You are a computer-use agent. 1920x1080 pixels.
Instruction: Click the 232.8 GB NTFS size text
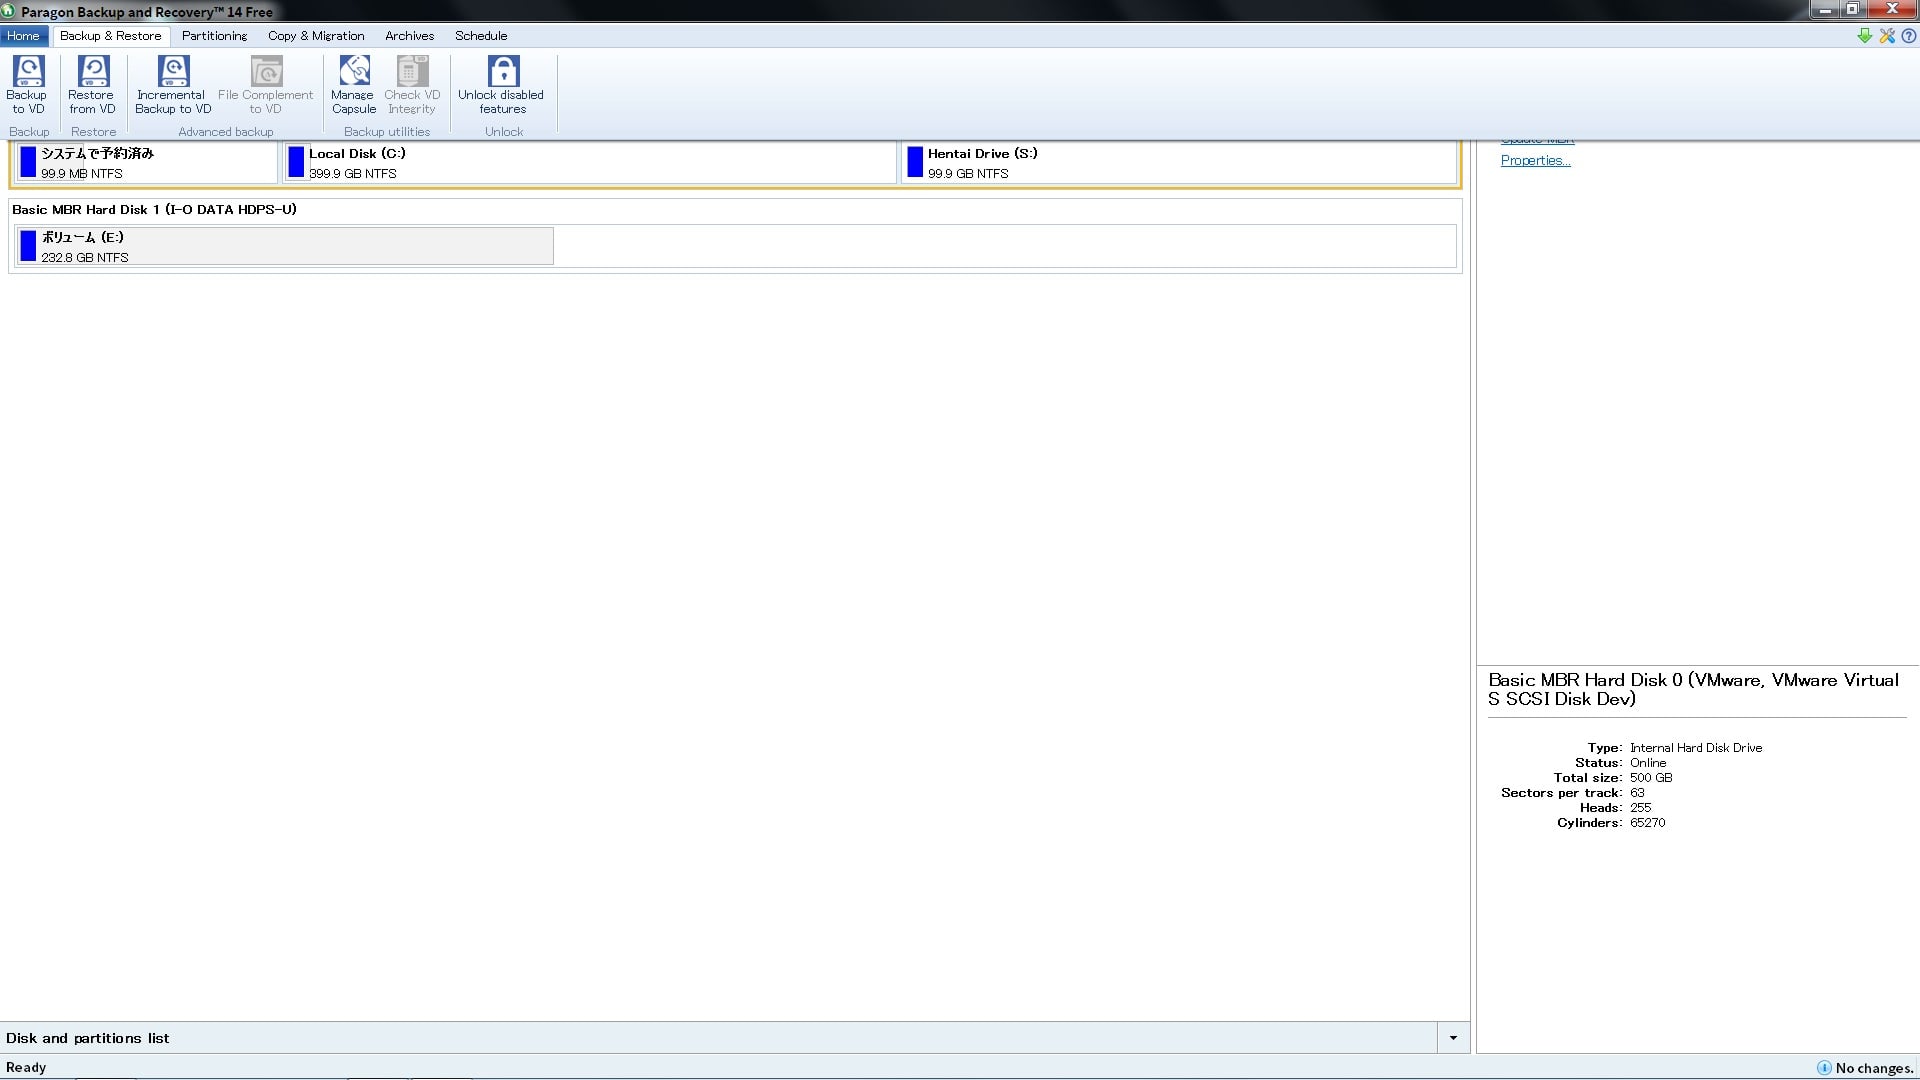pos(85,258)
